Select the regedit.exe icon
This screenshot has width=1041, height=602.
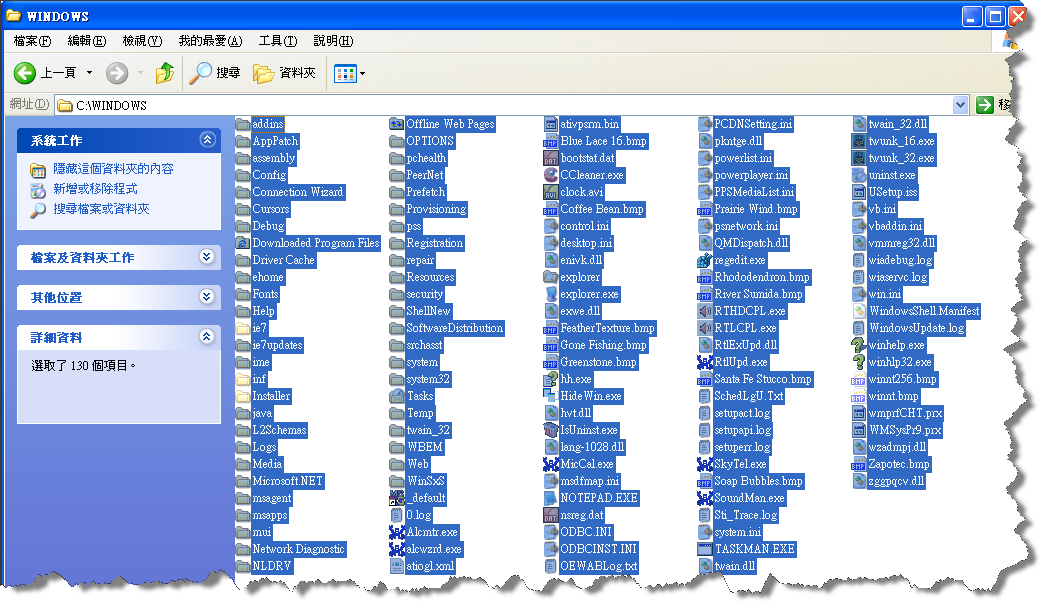click(x=705, y=260)
